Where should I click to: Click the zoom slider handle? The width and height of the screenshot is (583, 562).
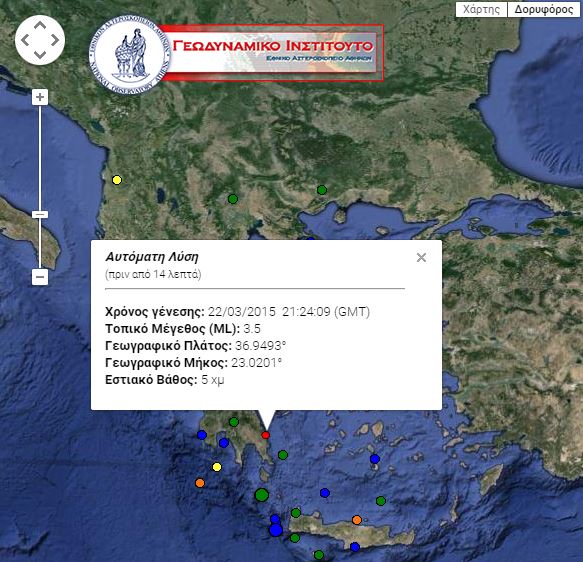tap(40, 214)
